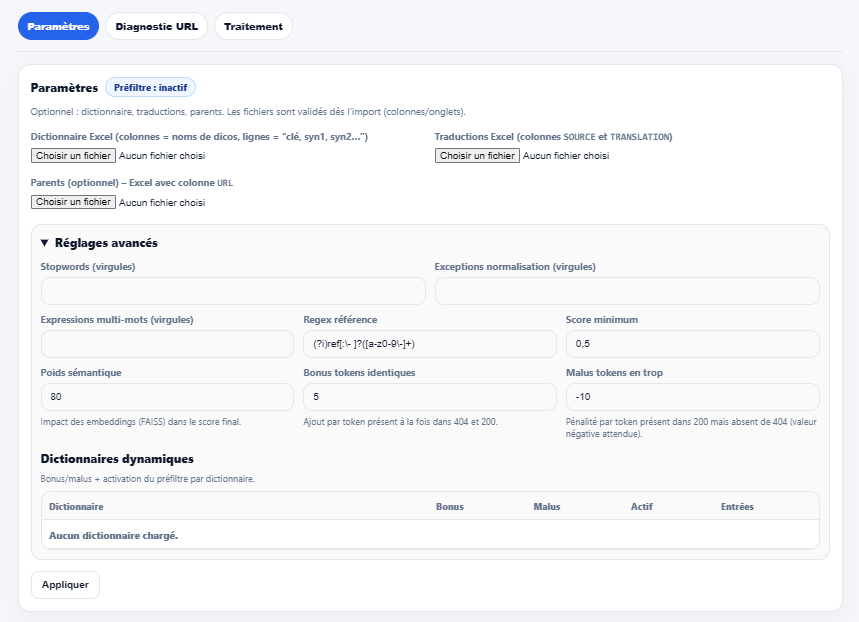Click the Actif column header
Viewport: 859px width, 622px height.
point(641,507)
